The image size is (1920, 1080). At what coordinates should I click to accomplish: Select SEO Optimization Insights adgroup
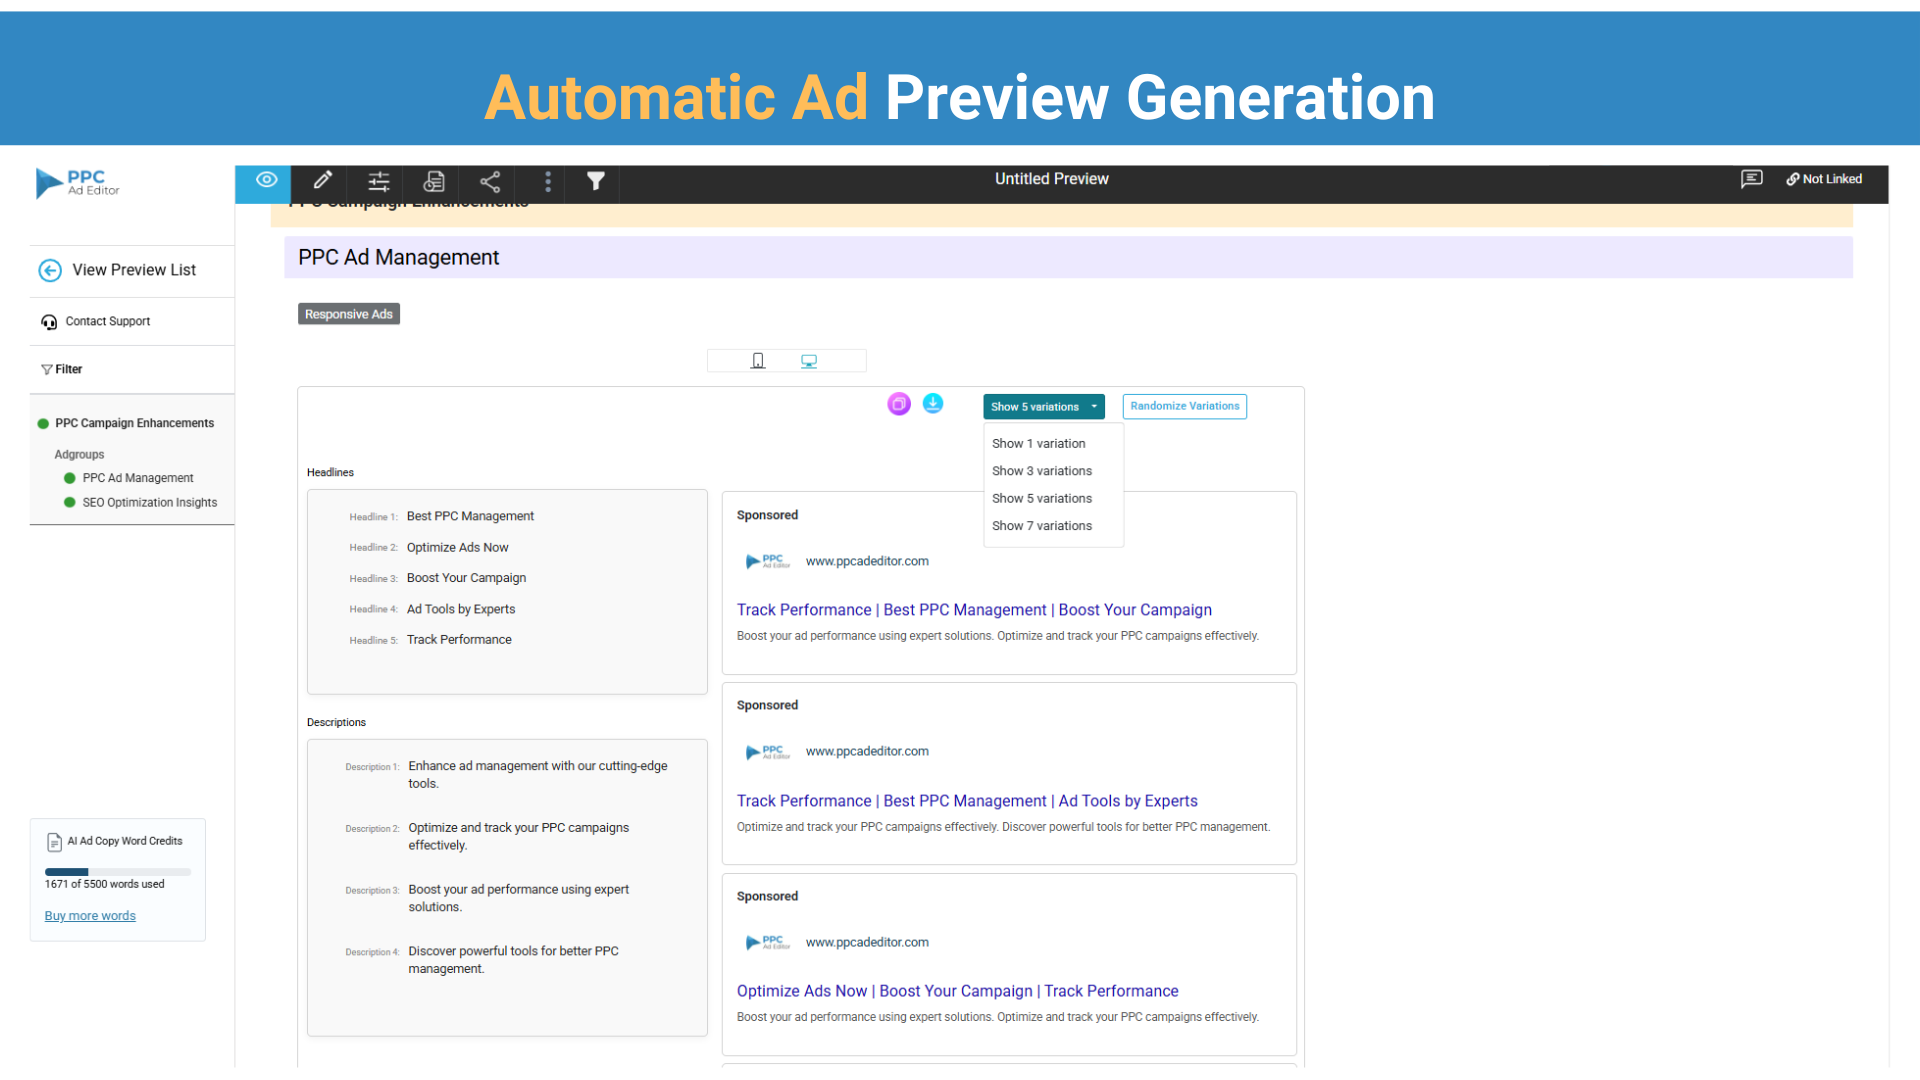(x=149, y=503)
